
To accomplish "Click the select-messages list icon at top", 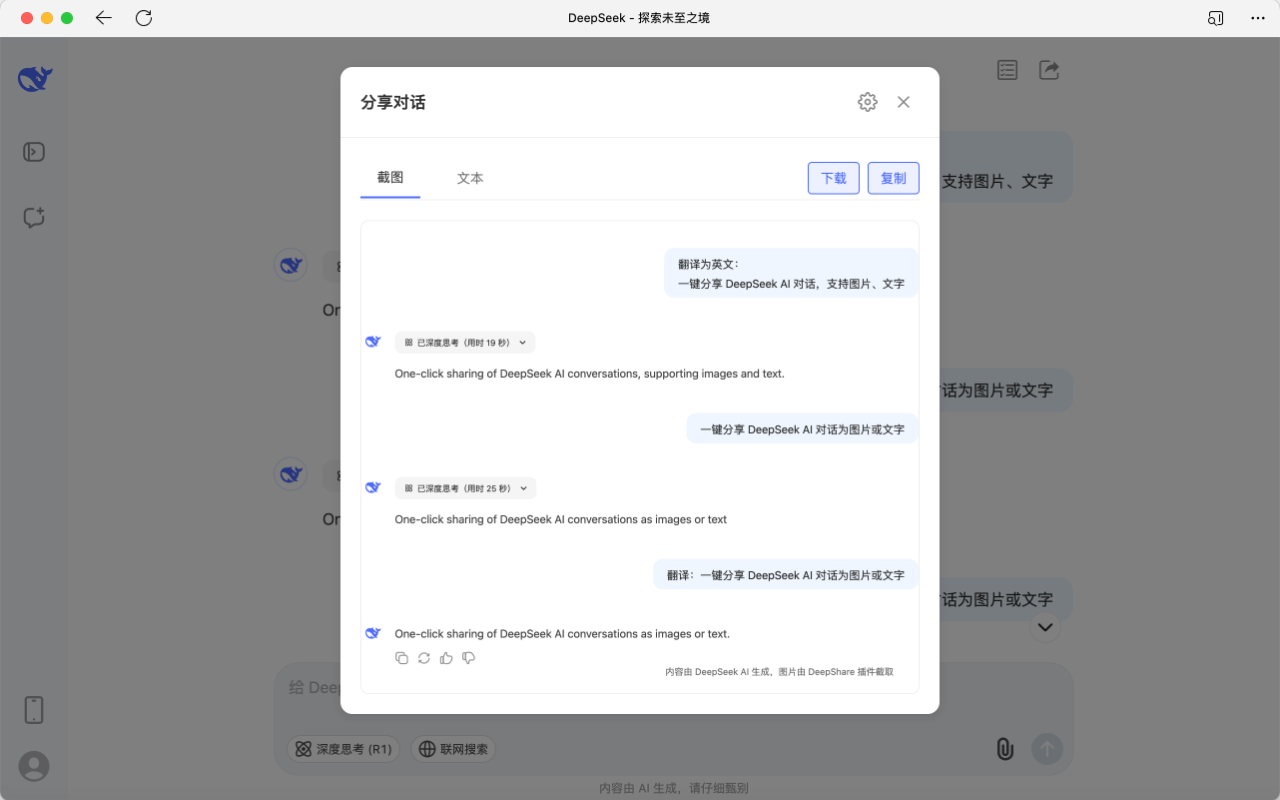I will (x=1007, y=70).
